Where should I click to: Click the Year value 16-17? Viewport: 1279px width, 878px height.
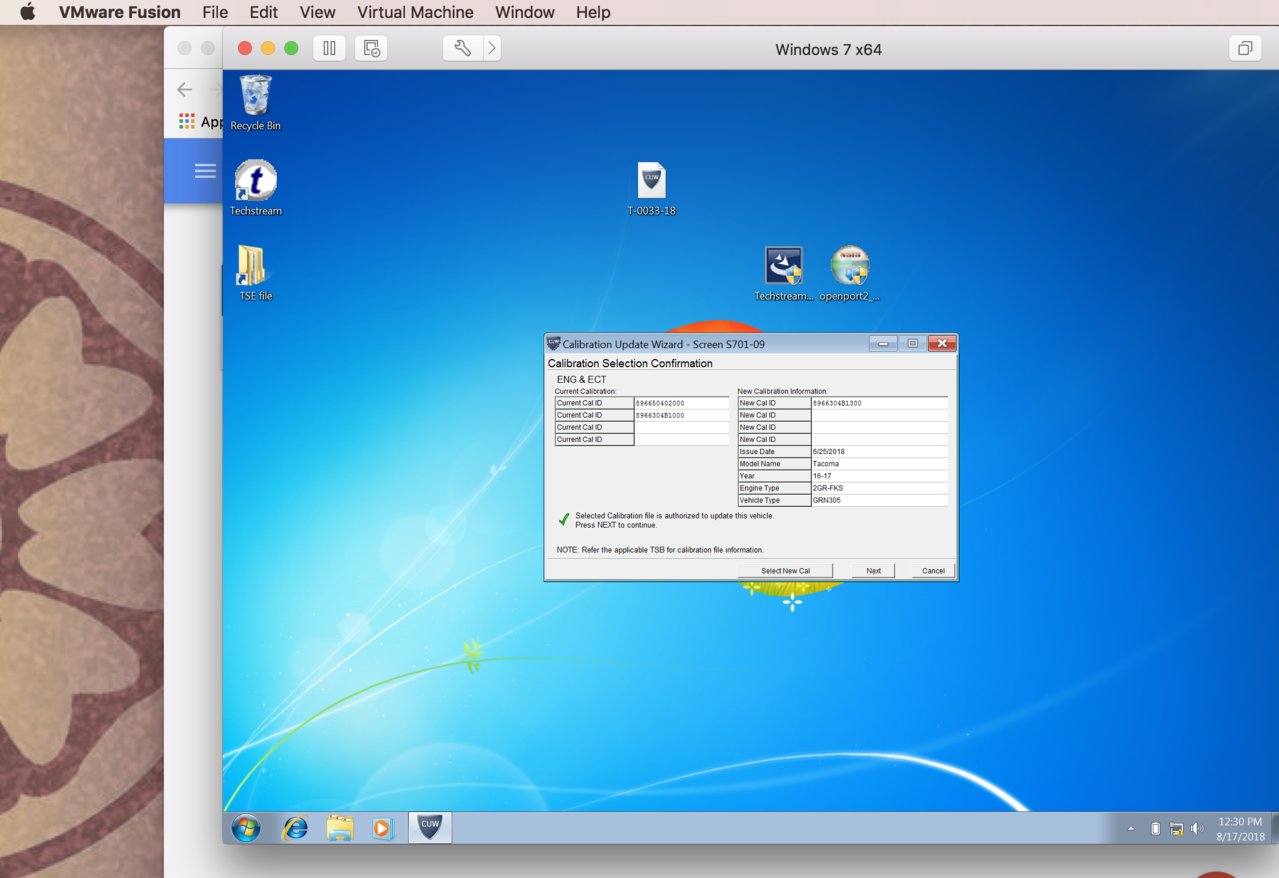(x=879, y=476)
